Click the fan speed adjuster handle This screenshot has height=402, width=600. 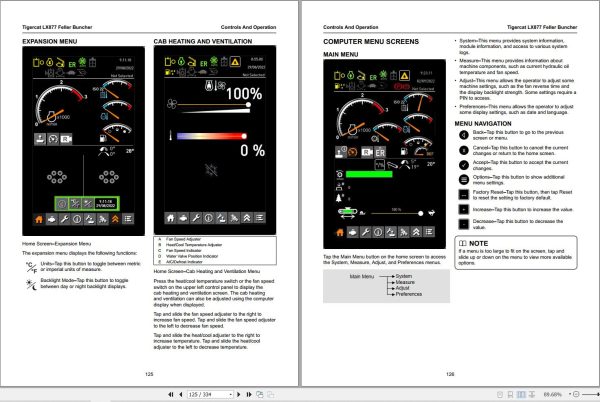coord(248,104)
